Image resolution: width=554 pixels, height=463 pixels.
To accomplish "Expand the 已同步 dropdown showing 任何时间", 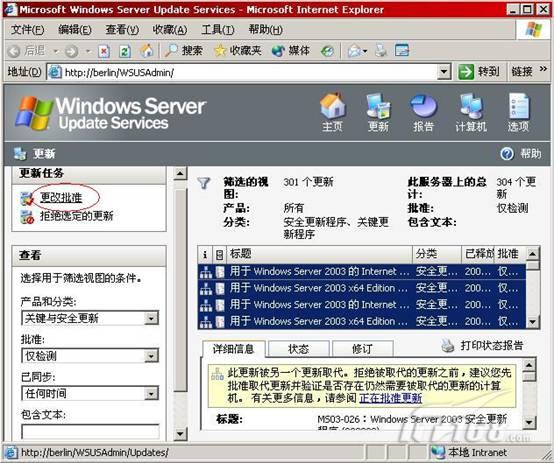I will coord(151,393).
